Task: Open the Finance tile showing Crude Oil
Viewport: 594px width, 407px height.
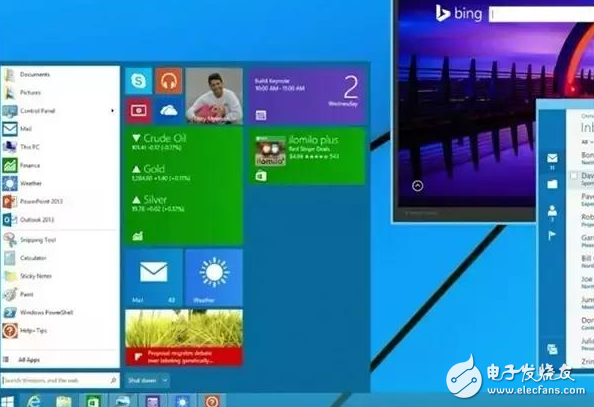Action: click(184, 186)
